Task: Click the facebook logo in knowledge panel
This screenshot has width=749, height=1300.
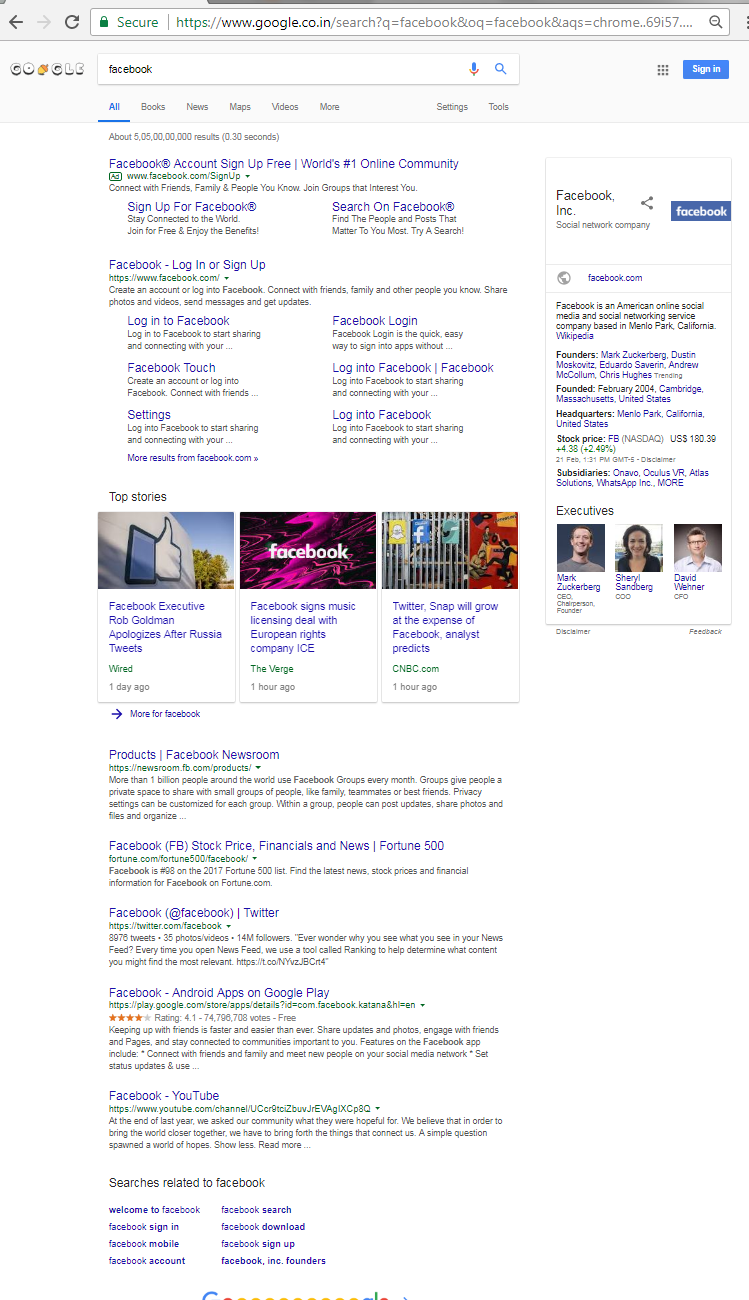Action: [x=701, y=211]
